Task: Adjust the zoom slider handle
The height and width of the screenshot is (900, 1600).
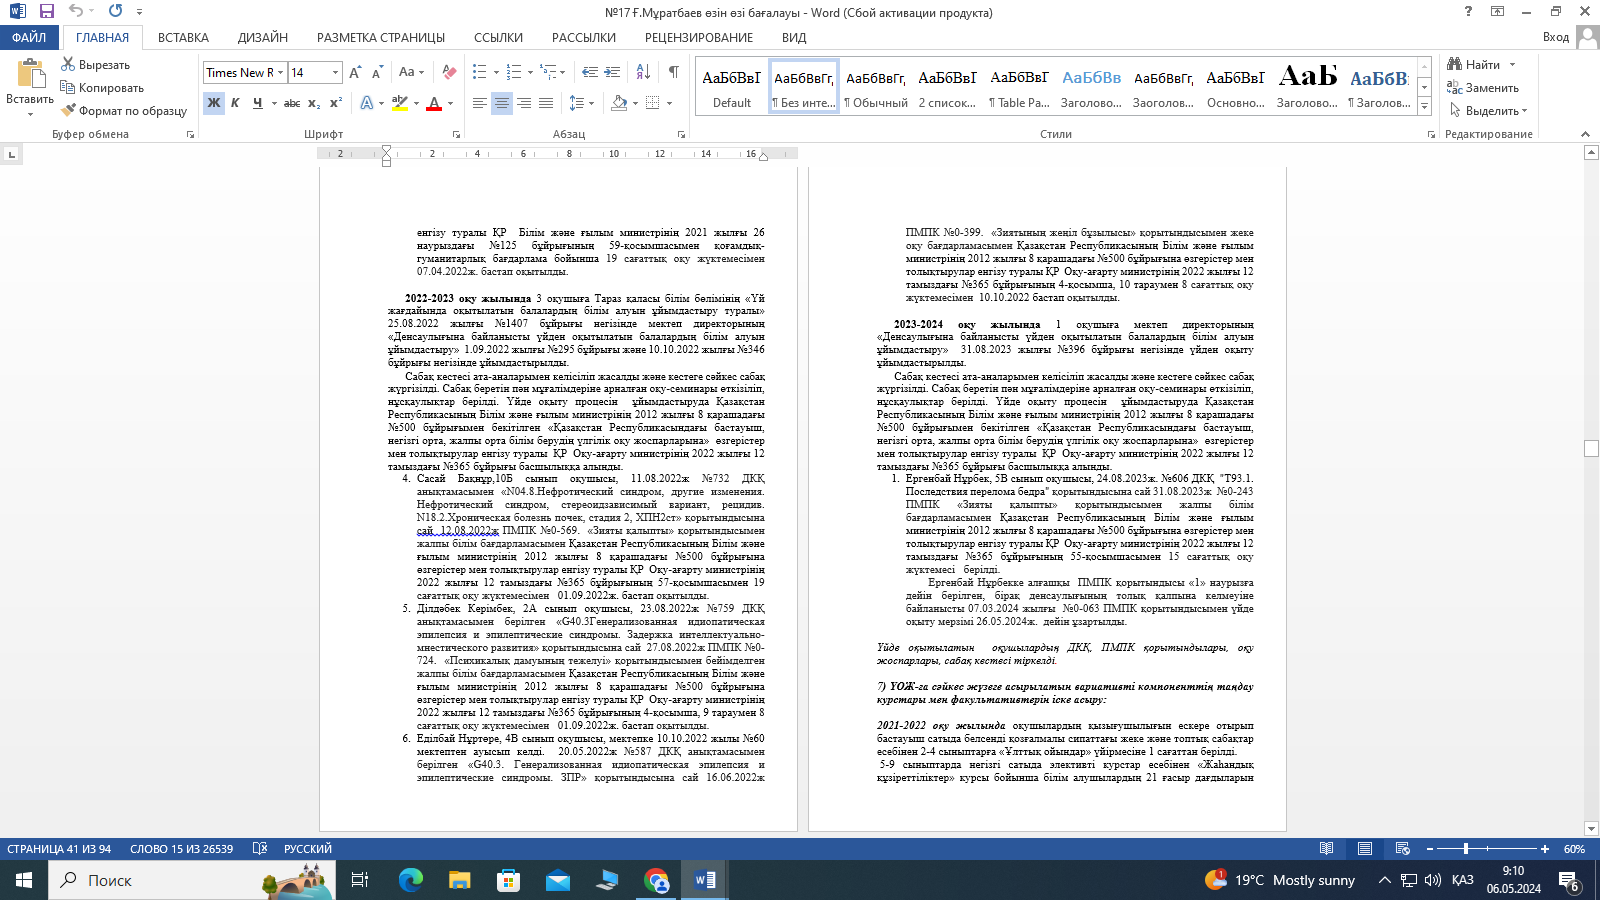Action: (x=1466, y=849)
